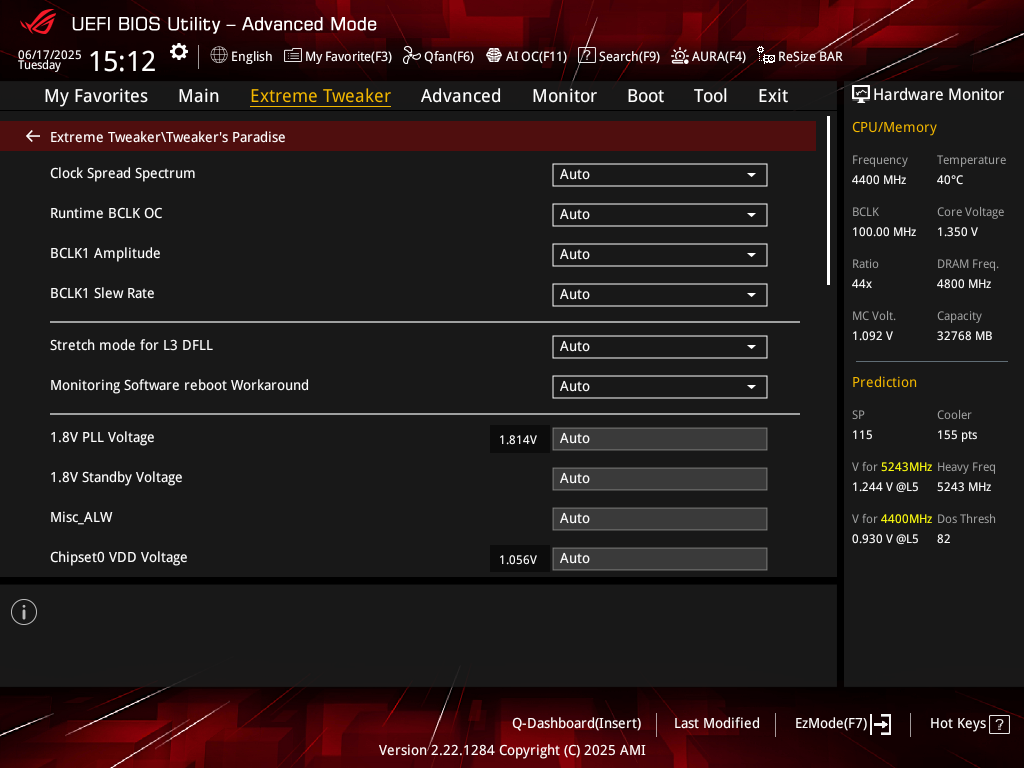Screen dimensions: 1024x768
Task: Click the Chipset0 VDD Voltage label
Action: (x=118, y=557)
